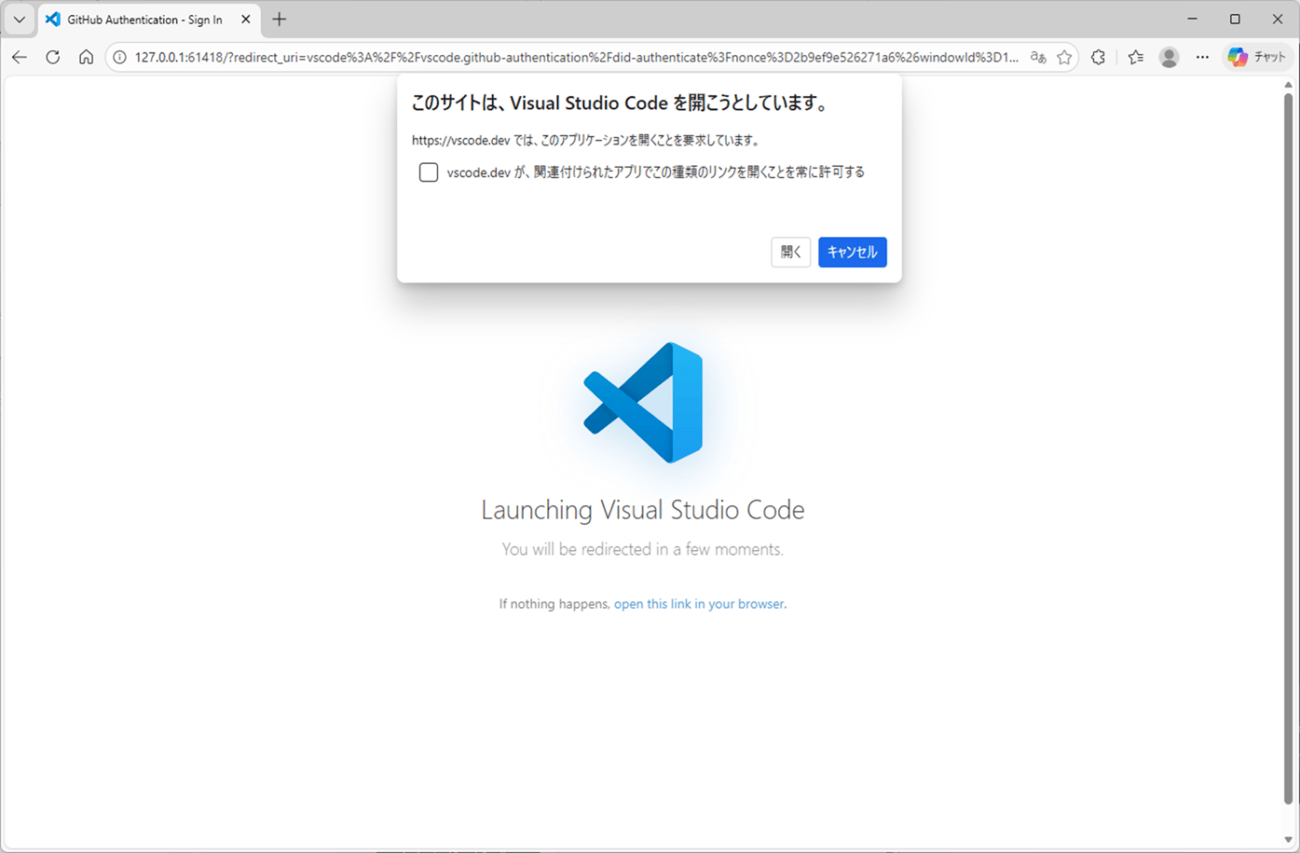Click the site information icon in the address bar
This screenshot has width=1300, height=853.
120,57
